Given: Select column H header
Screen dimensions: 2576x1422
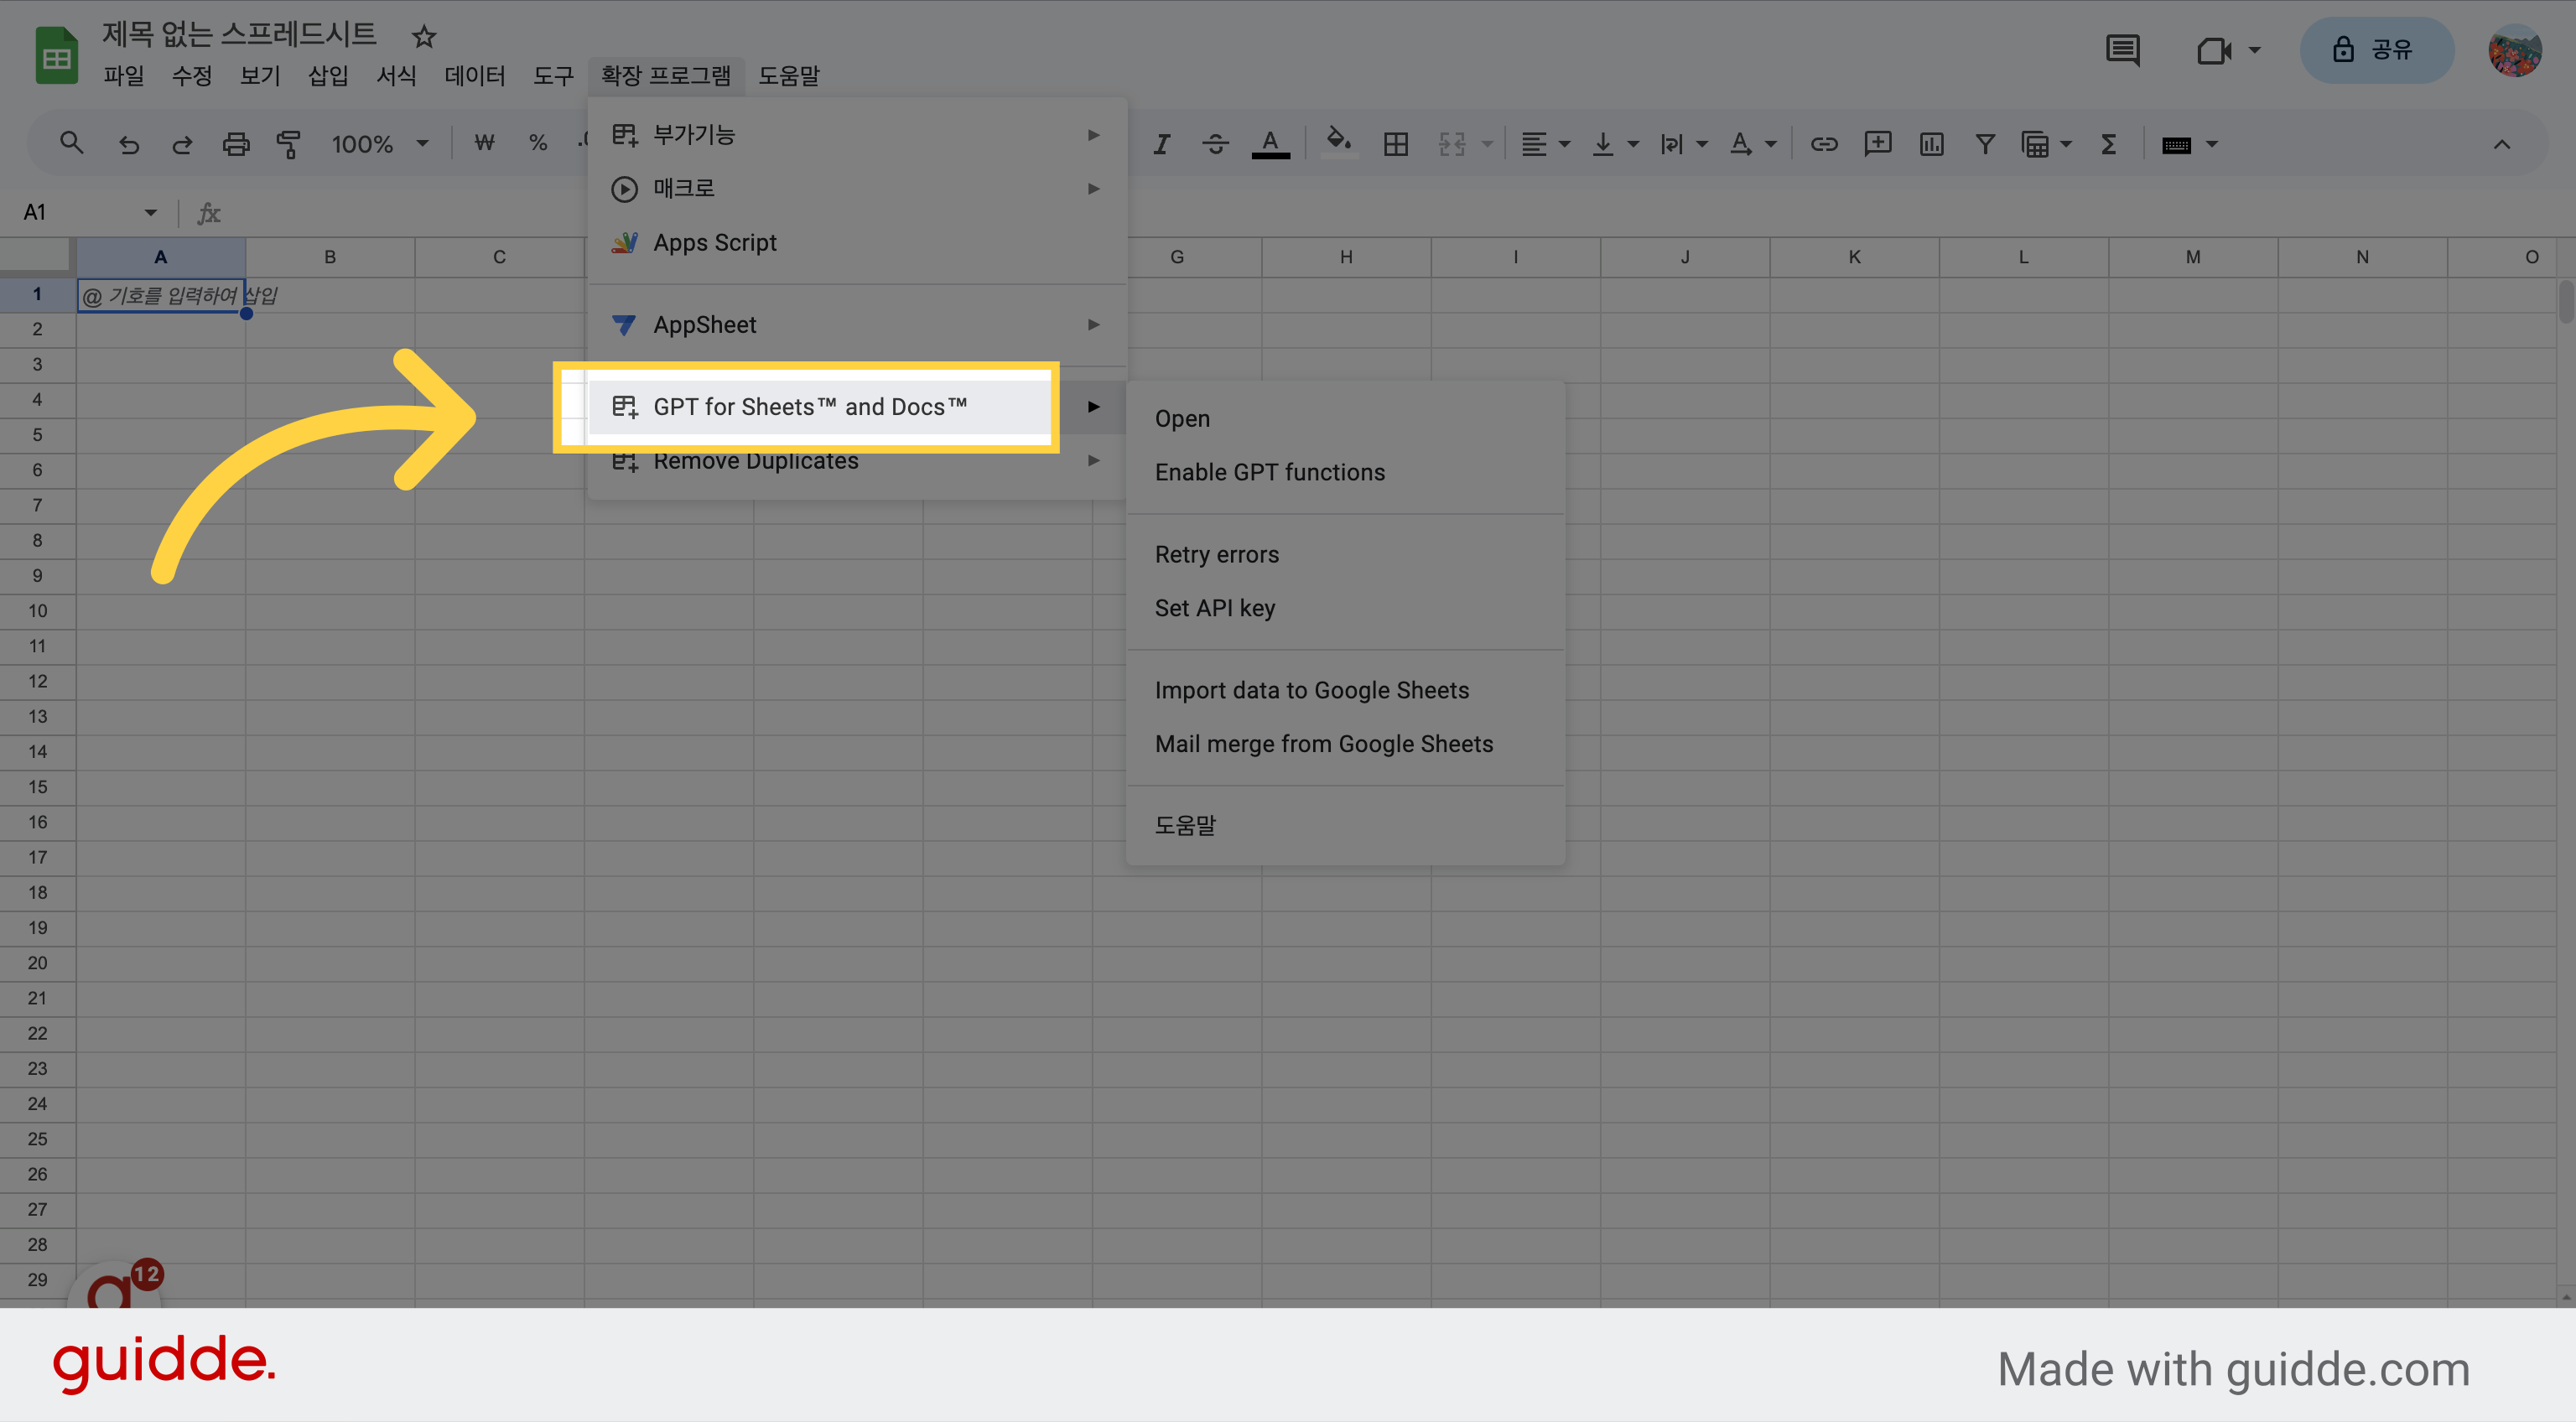Looking at the screenshot, I should pyautogui.click(x=1346, y=257).
